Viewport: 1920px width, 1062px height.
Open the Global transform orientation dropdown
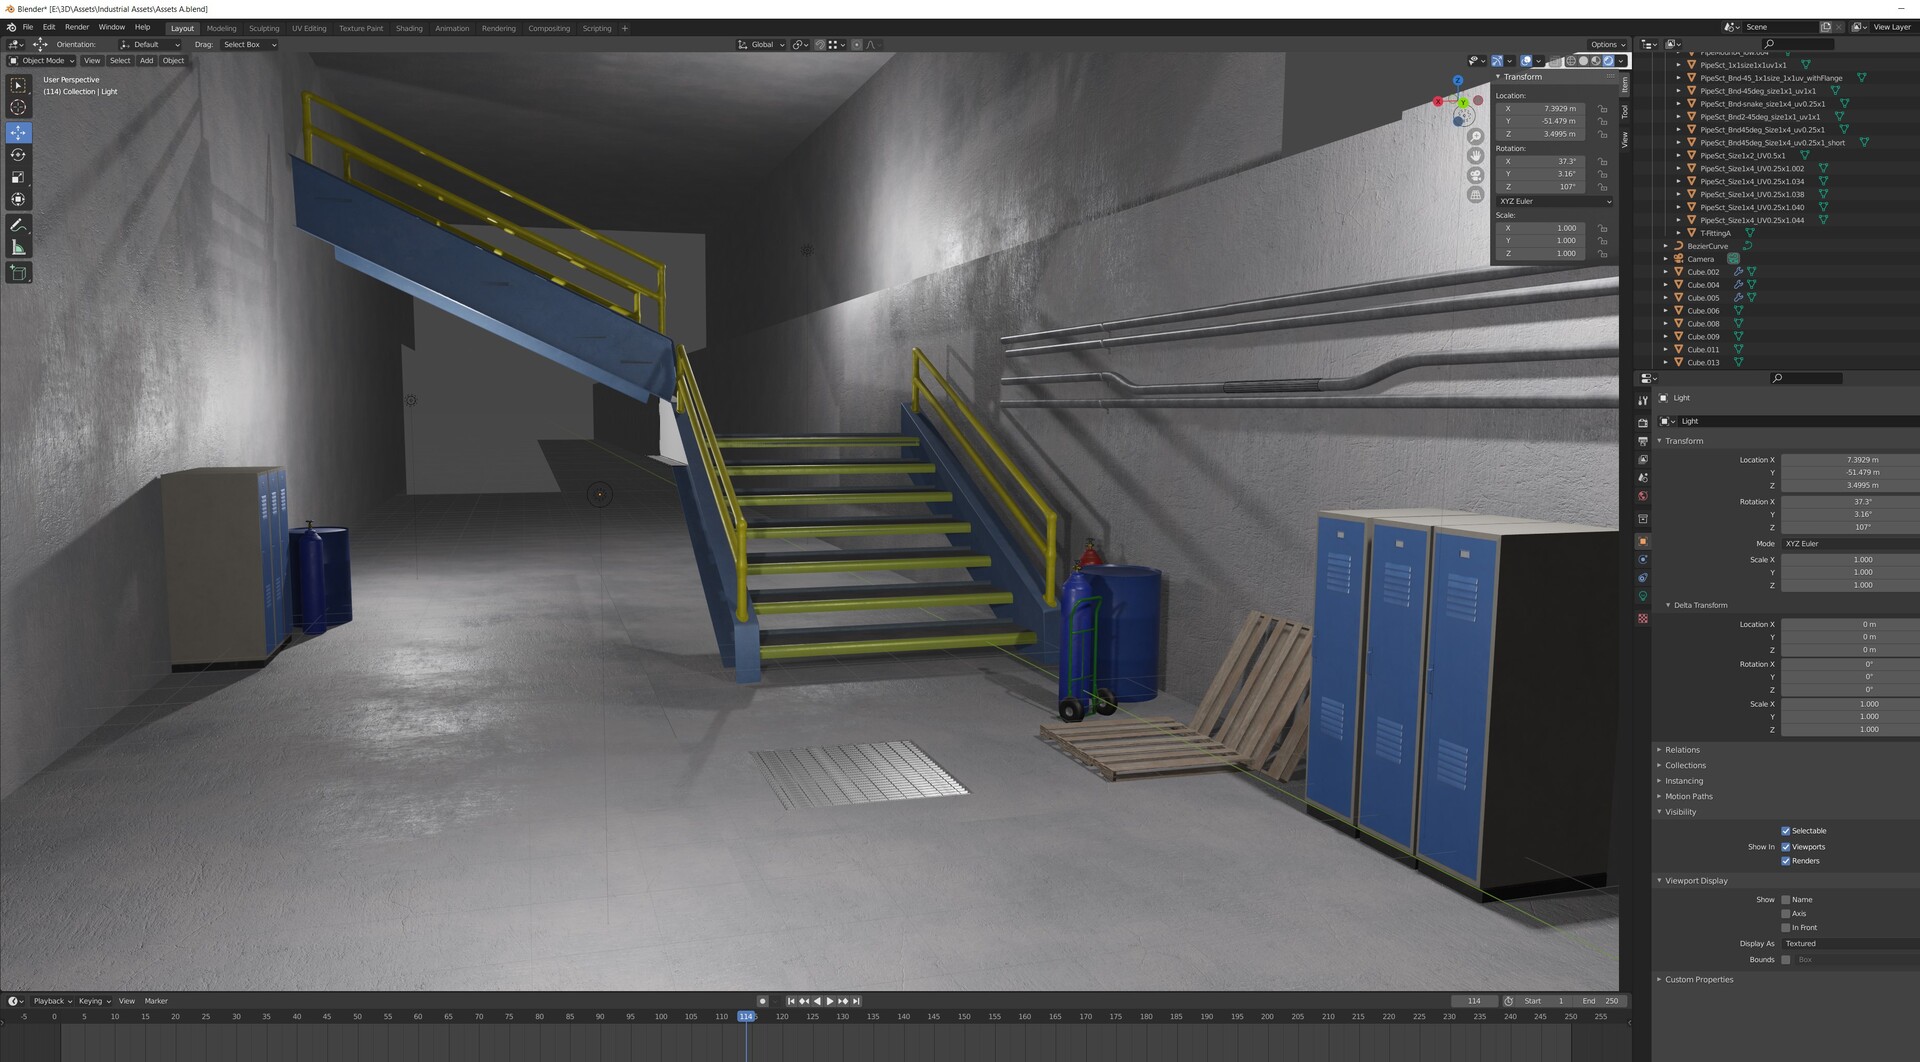tap(762, 45)
